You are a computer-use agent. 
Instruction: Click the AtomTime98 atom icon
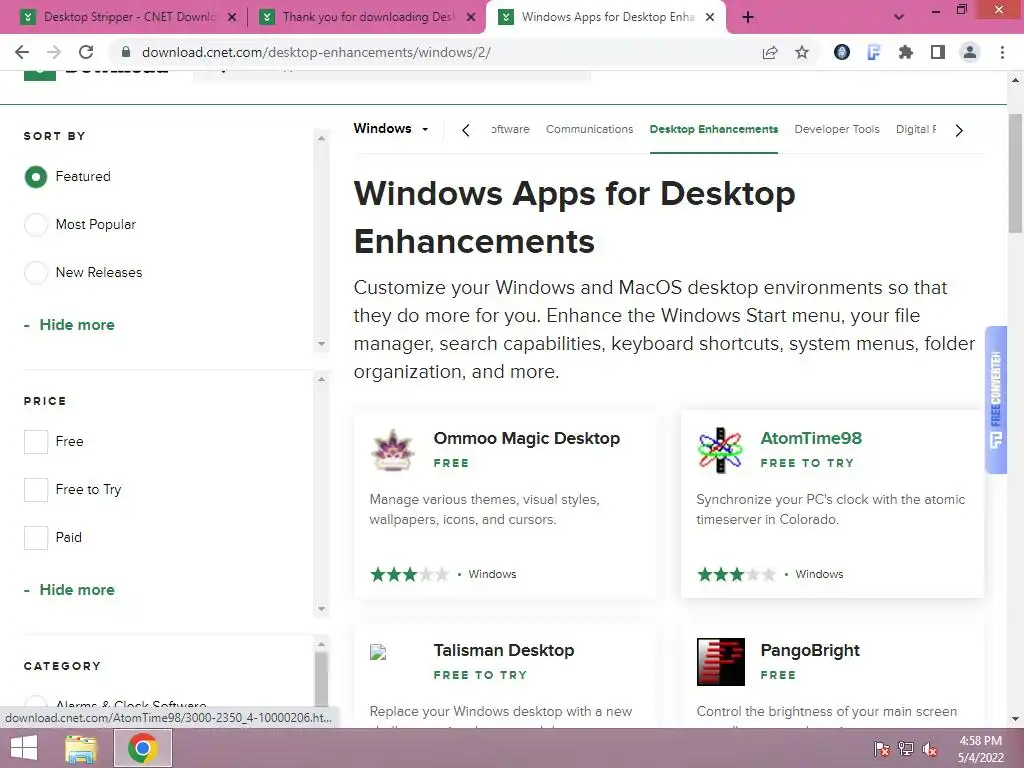click(720, 450)
